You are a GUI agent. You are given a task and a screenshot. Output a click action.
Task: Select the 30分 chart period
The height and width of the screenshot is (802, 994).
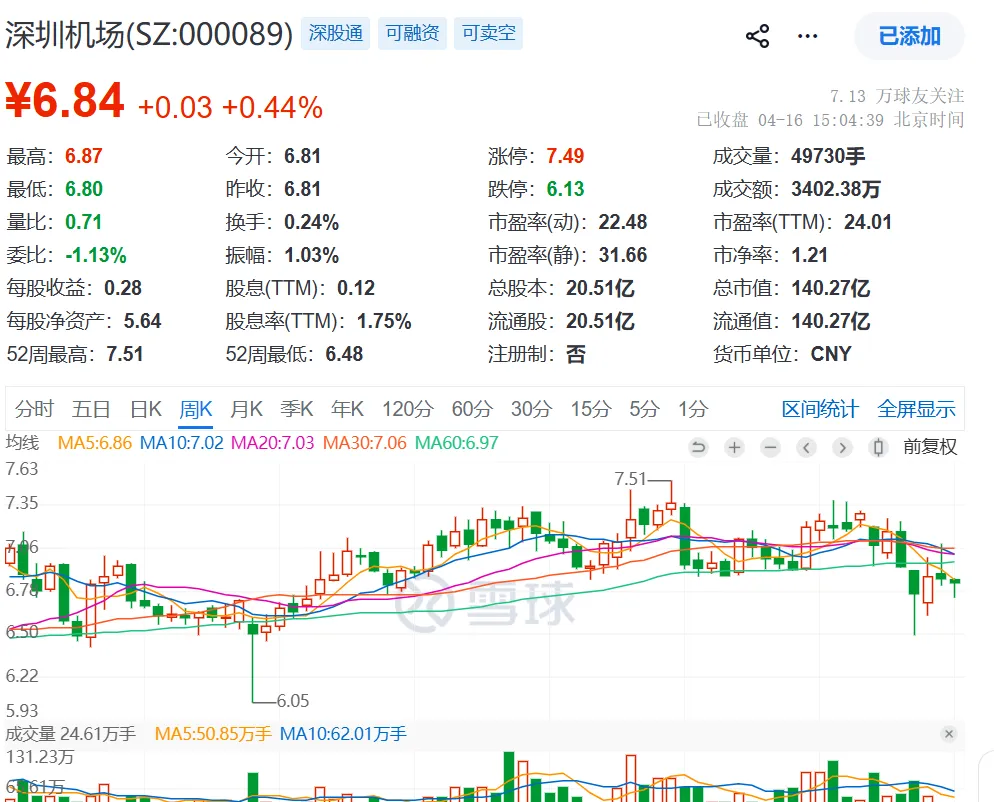531,409
